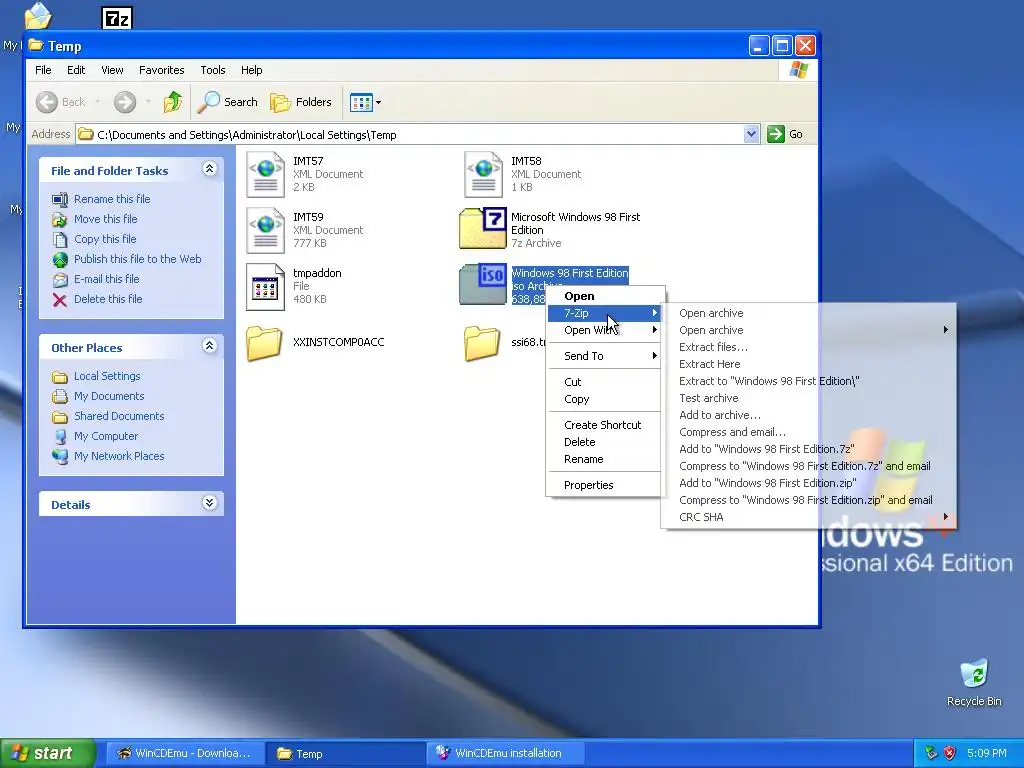Click the Rename this file task
The height and width of the screenshot is (768, 1024).
[112, 199]
